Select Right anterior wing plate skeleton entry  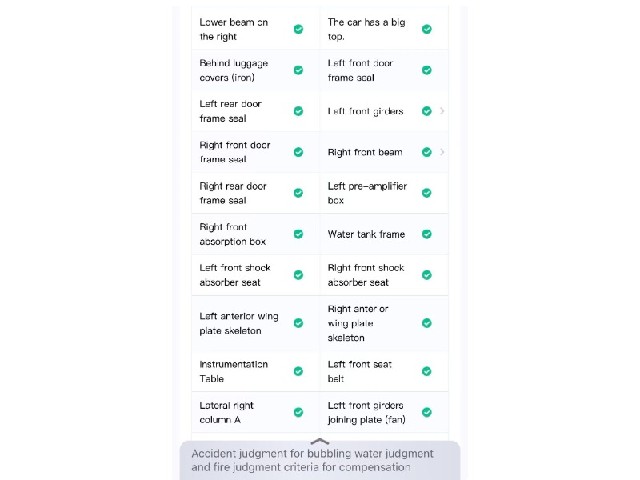coord(384,323)
